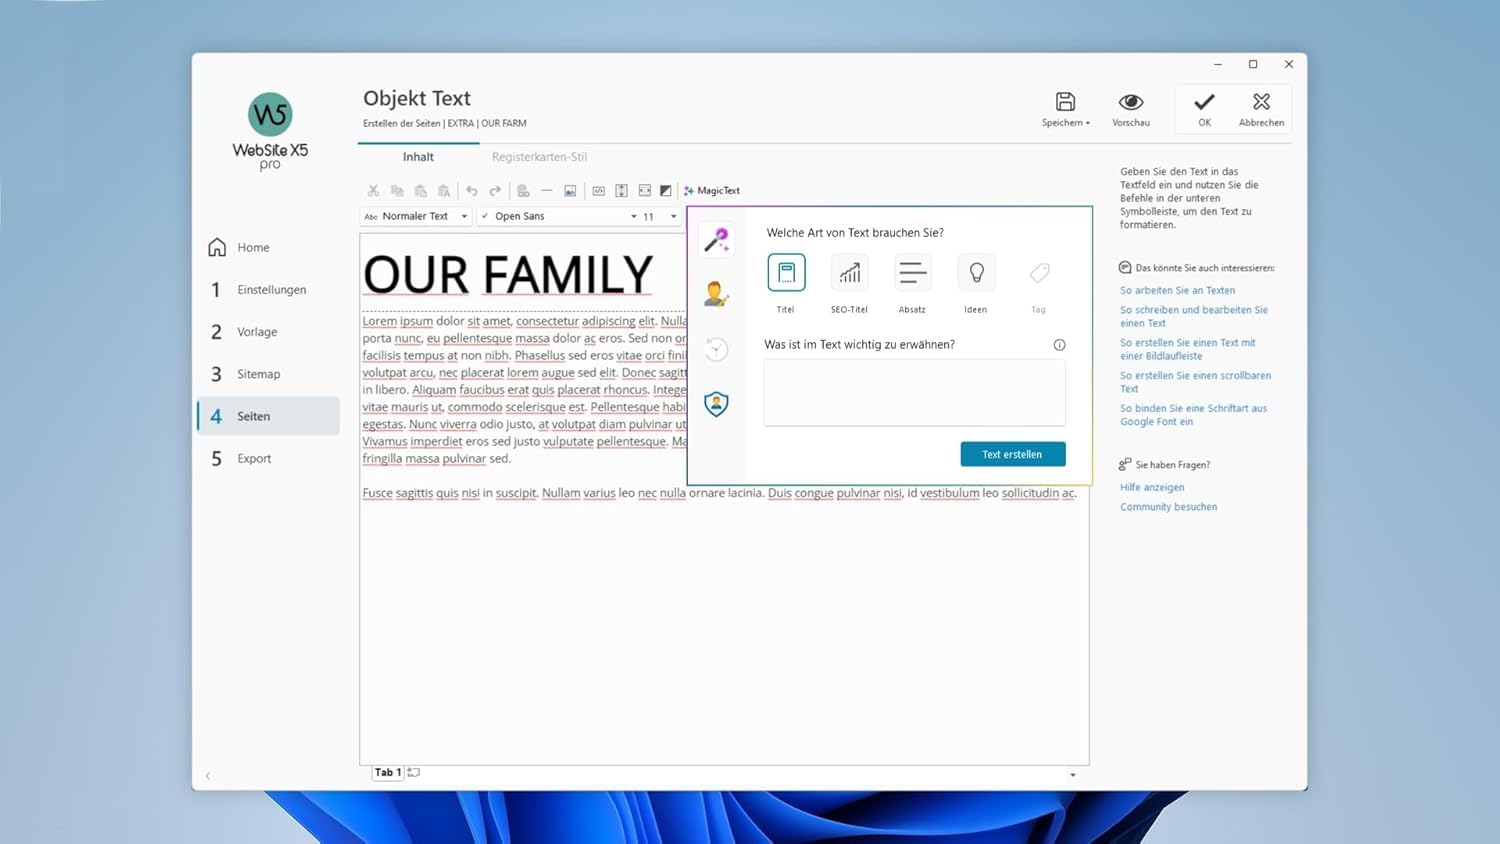
Task: Click the HTML code icon in toolbar
Action: 598,191
